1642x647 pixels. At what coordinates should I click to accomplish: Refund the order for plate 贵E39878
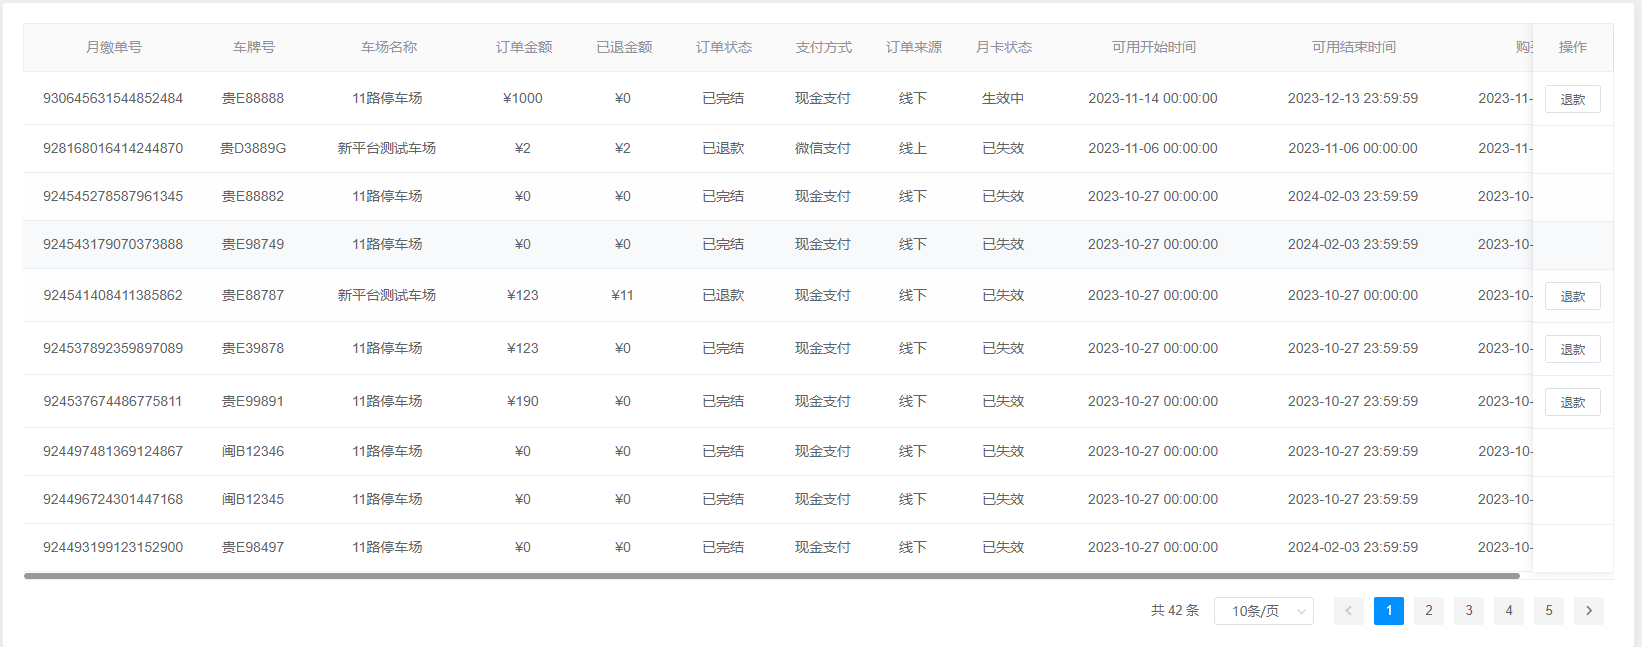click(x=1572, y=349)
